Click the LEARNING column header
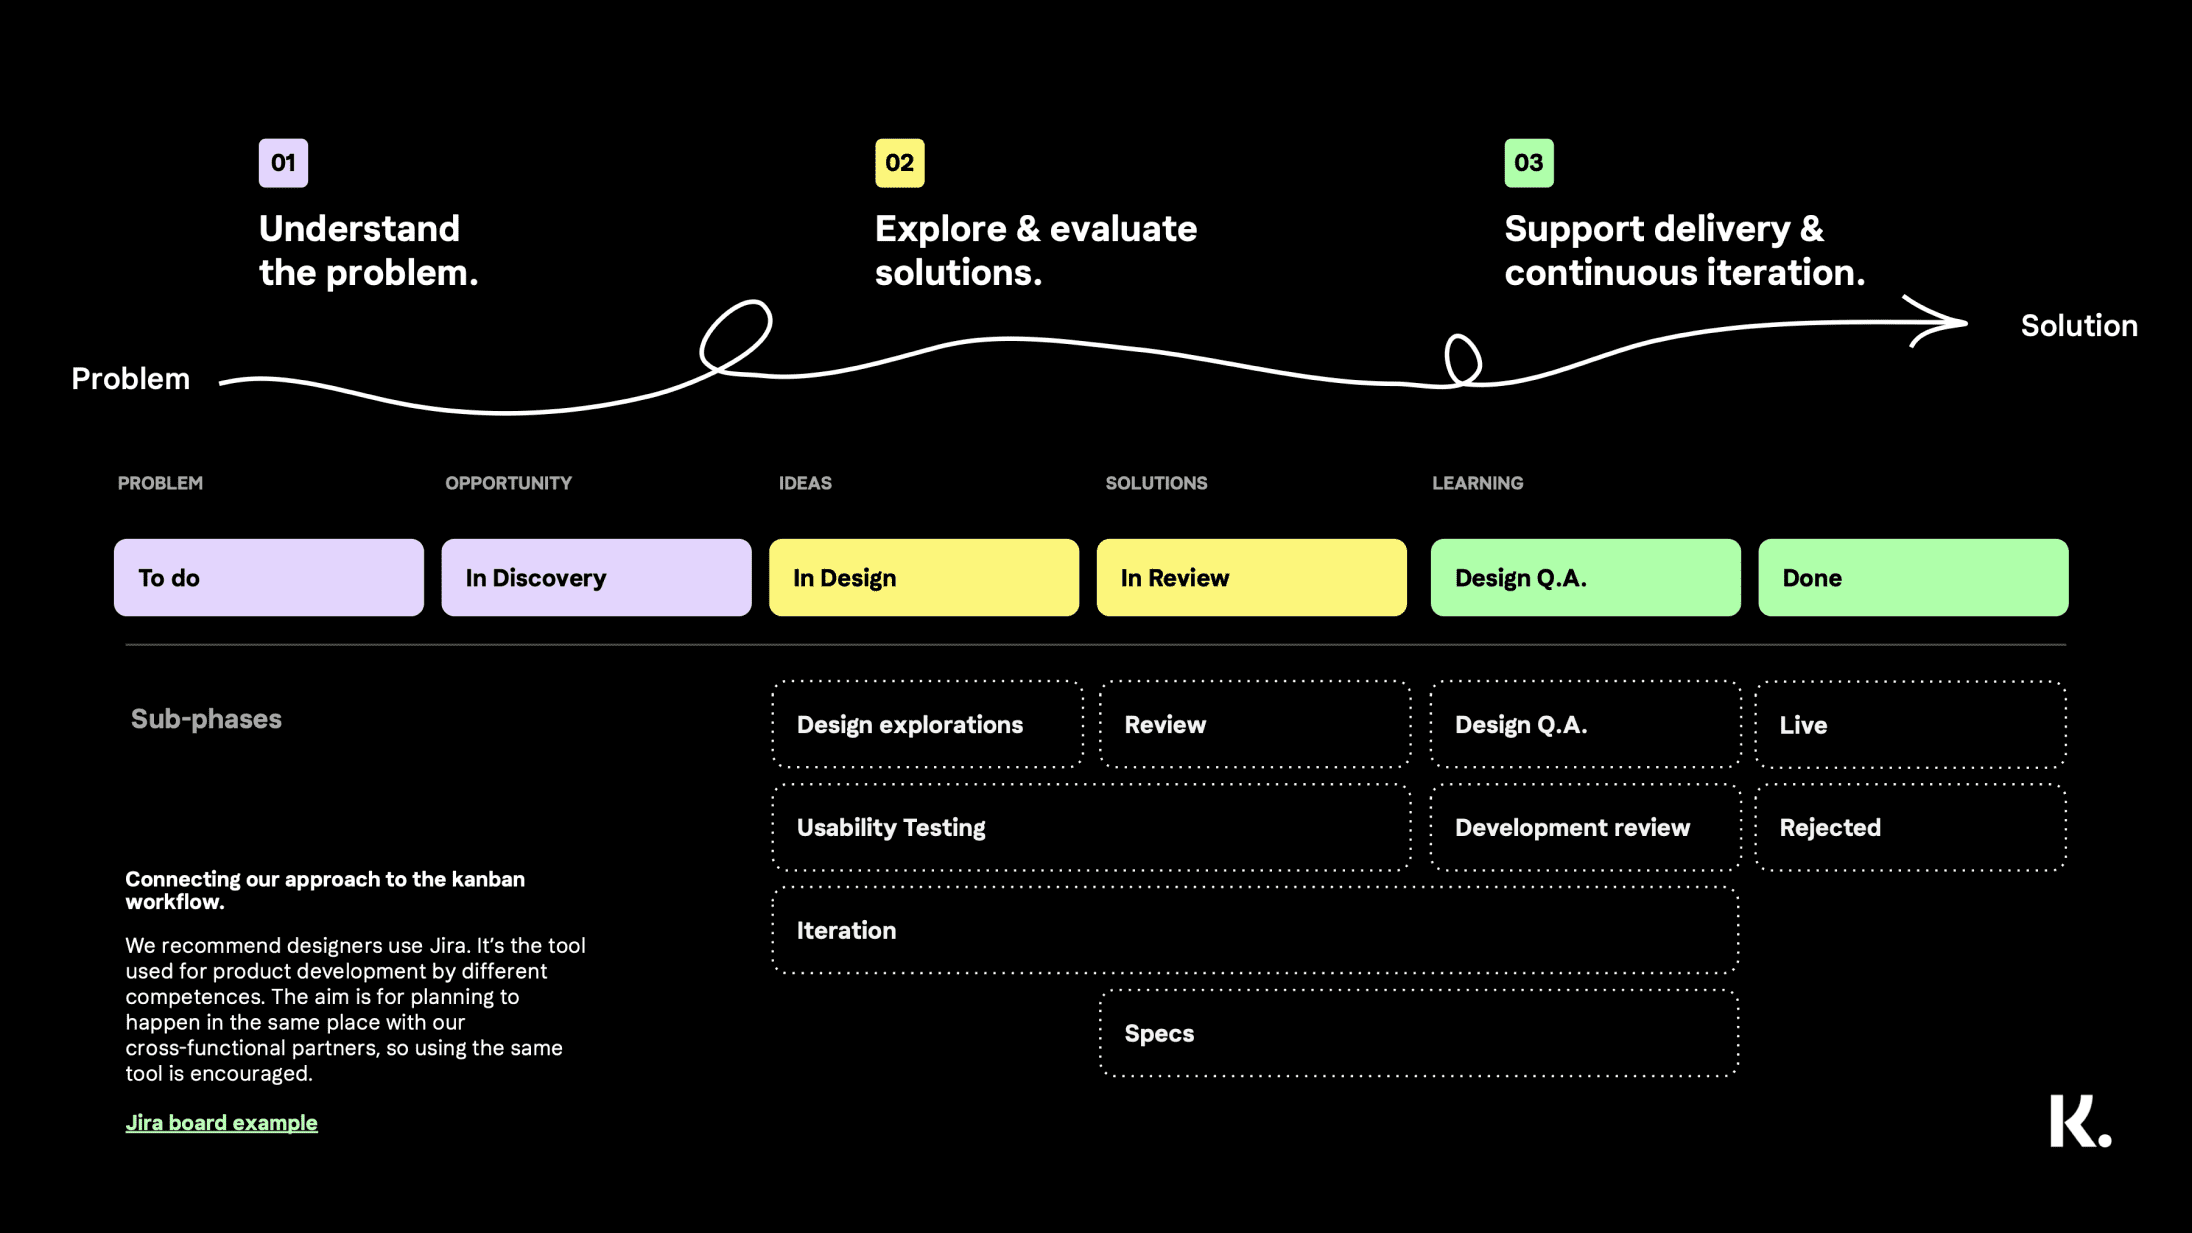 1477,483
